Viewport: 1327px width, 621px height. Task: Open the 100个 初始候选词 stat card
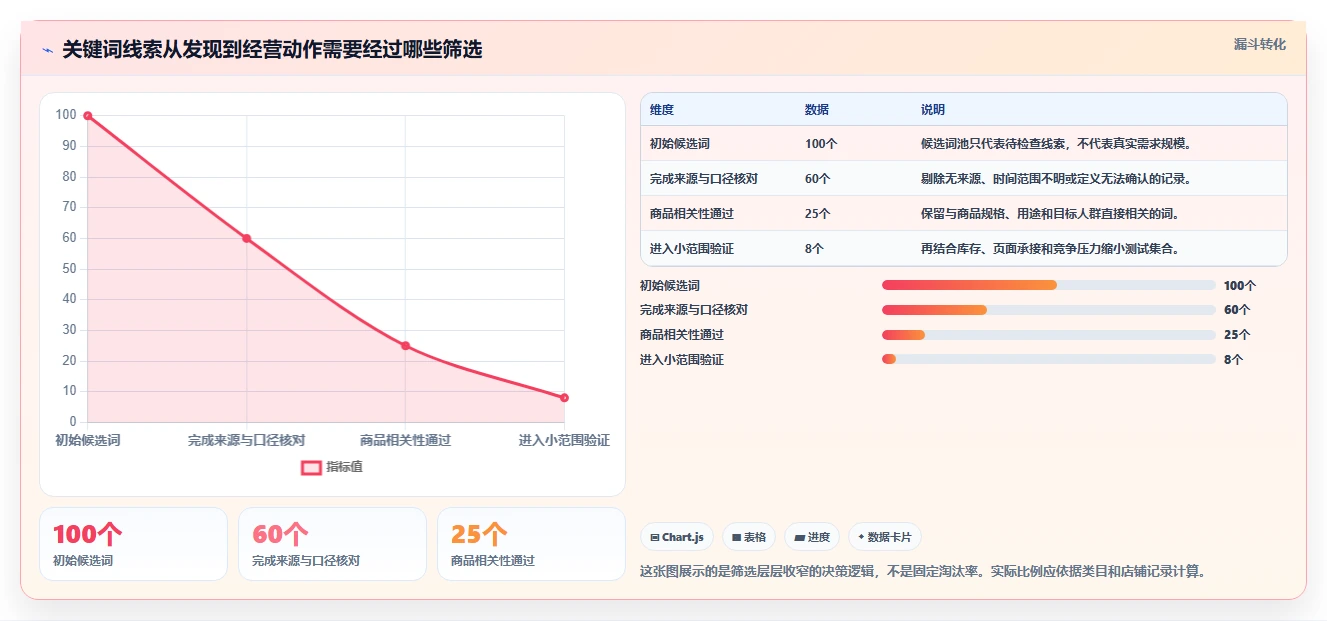[133, 544]
